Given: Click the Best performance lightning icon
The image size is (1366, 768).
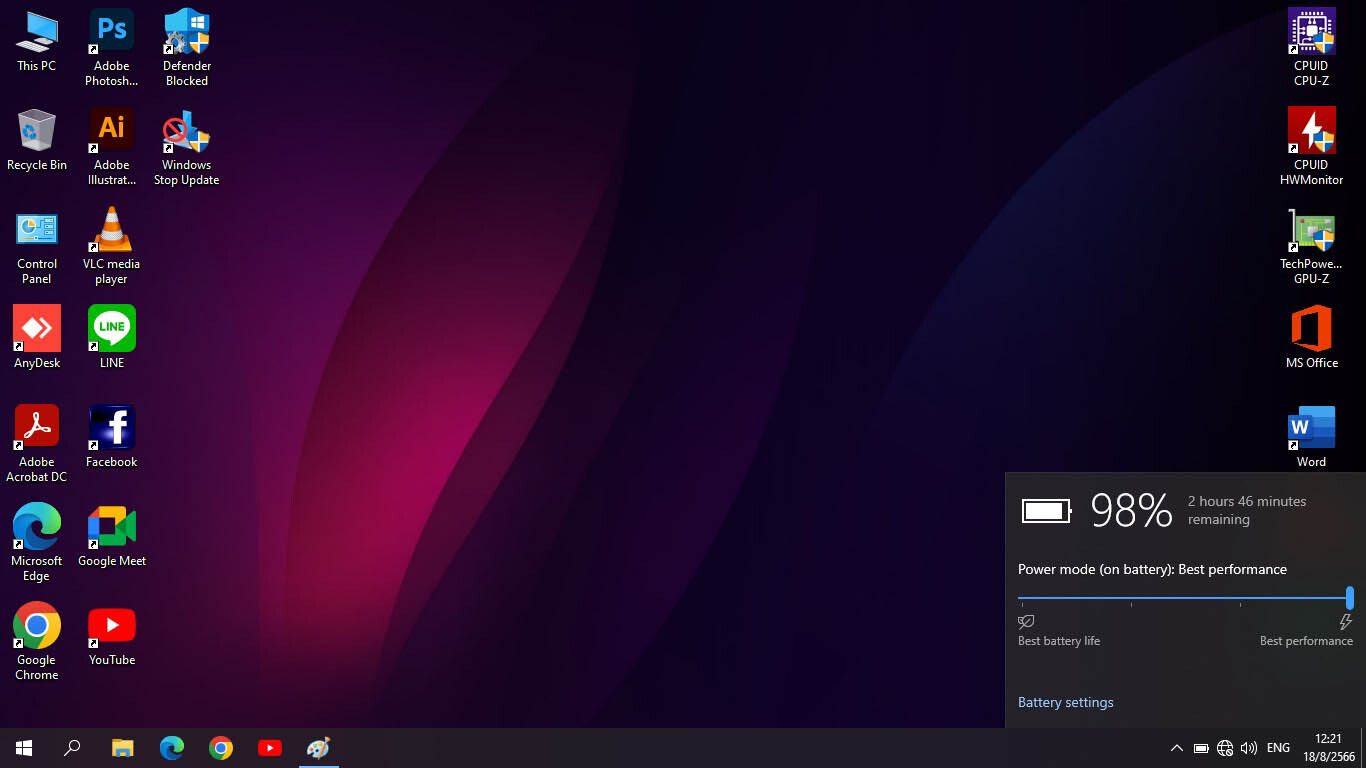Looking at the screenshot, I should click(x=1346, y=622).
